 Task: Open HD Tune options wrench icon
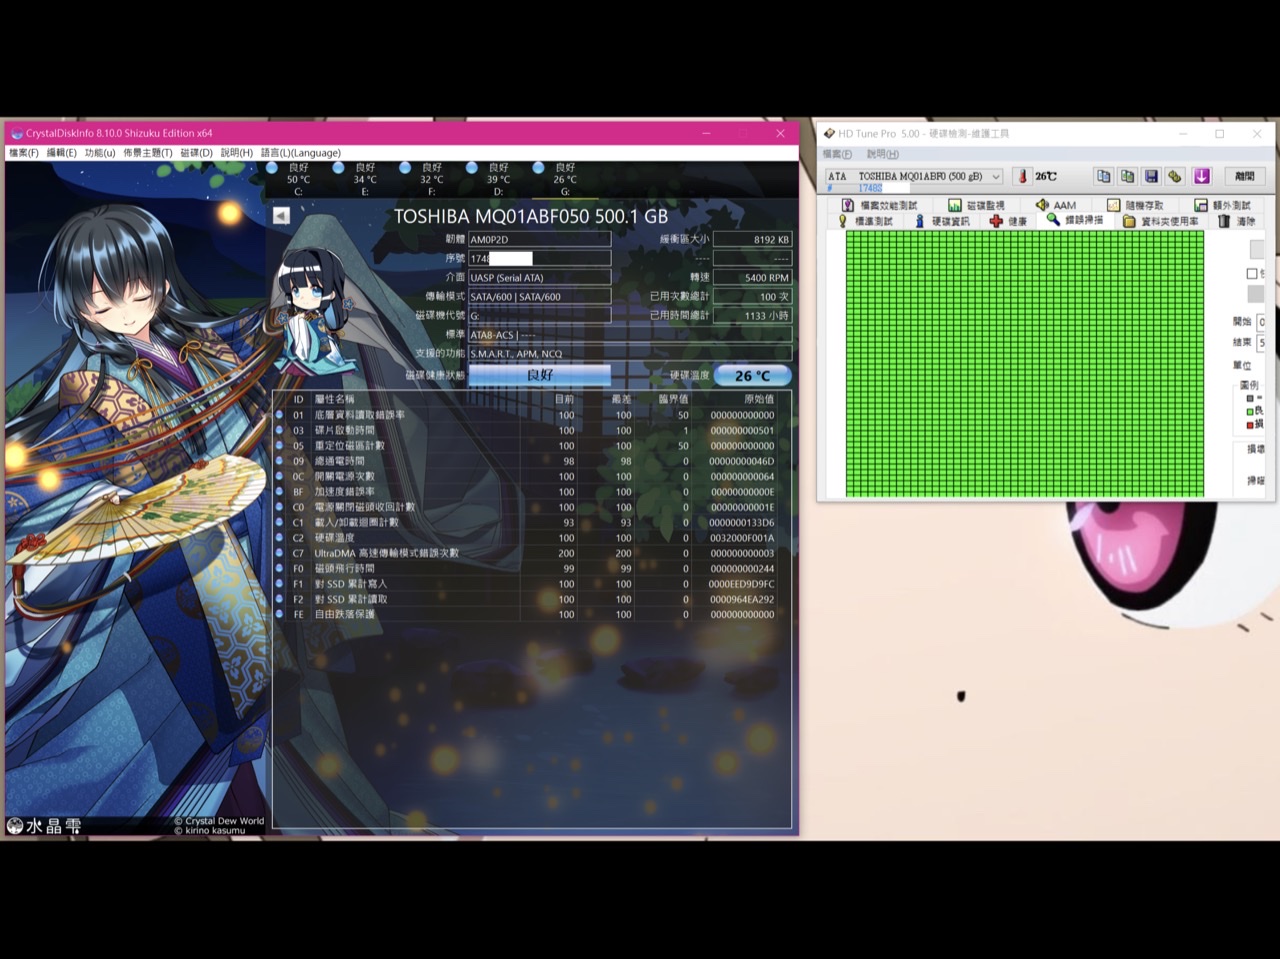pos(1175,176)
